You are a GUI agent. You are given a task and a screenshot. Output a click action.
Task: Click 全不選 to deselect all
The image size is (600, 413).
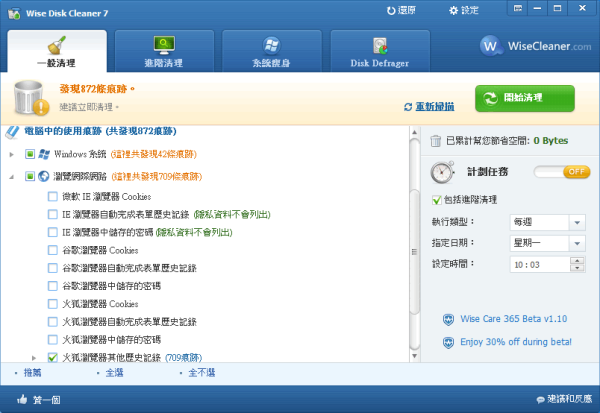(202, 373)
